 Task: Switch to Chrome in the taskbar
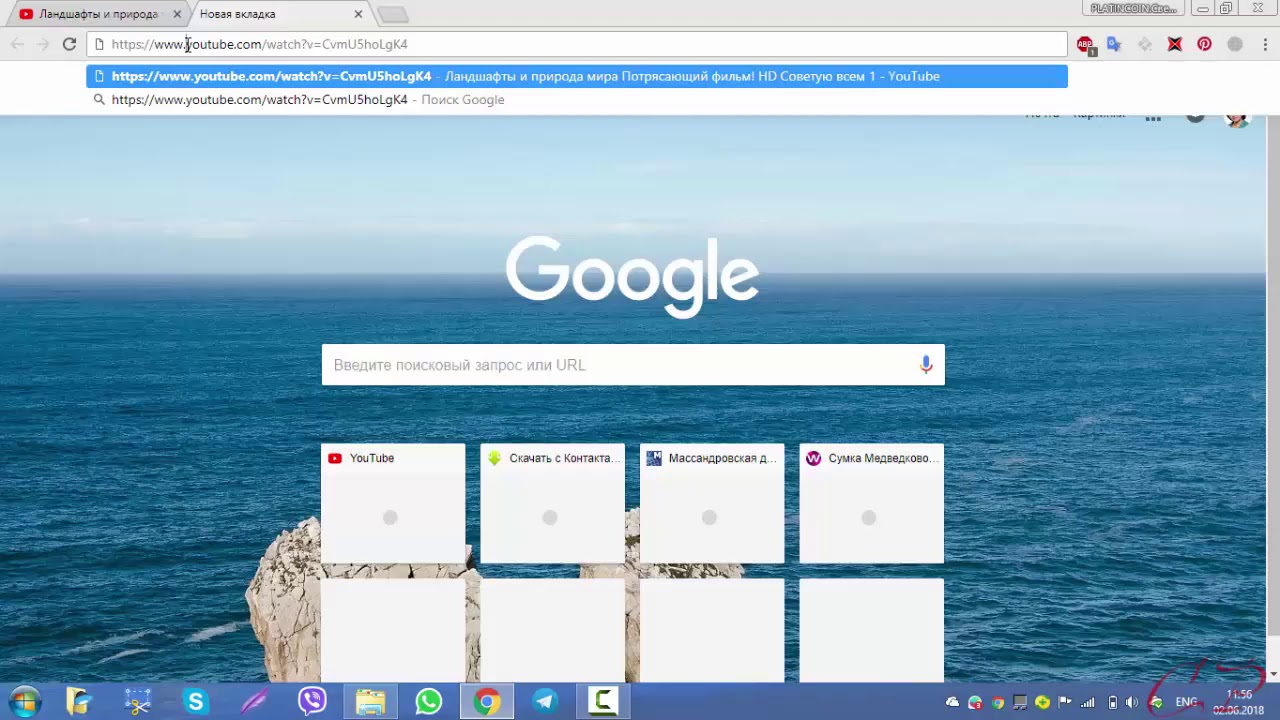click(x=487, y=702)
